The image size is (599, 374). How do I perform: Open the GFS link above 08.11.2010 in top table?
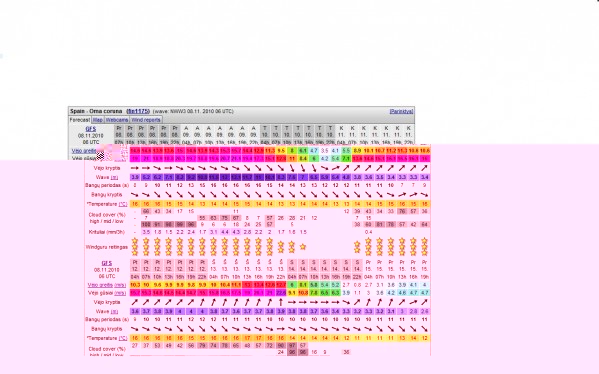(91, 129)
